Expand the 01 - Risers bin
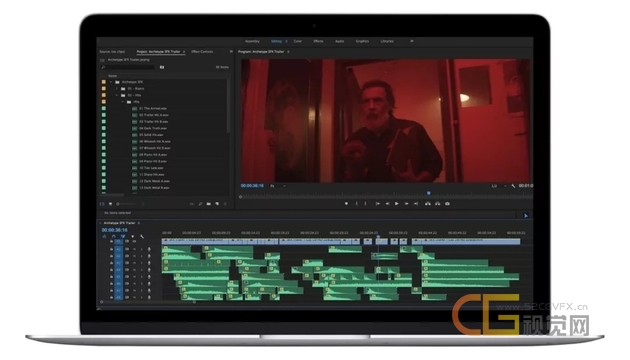 point(117,89)
